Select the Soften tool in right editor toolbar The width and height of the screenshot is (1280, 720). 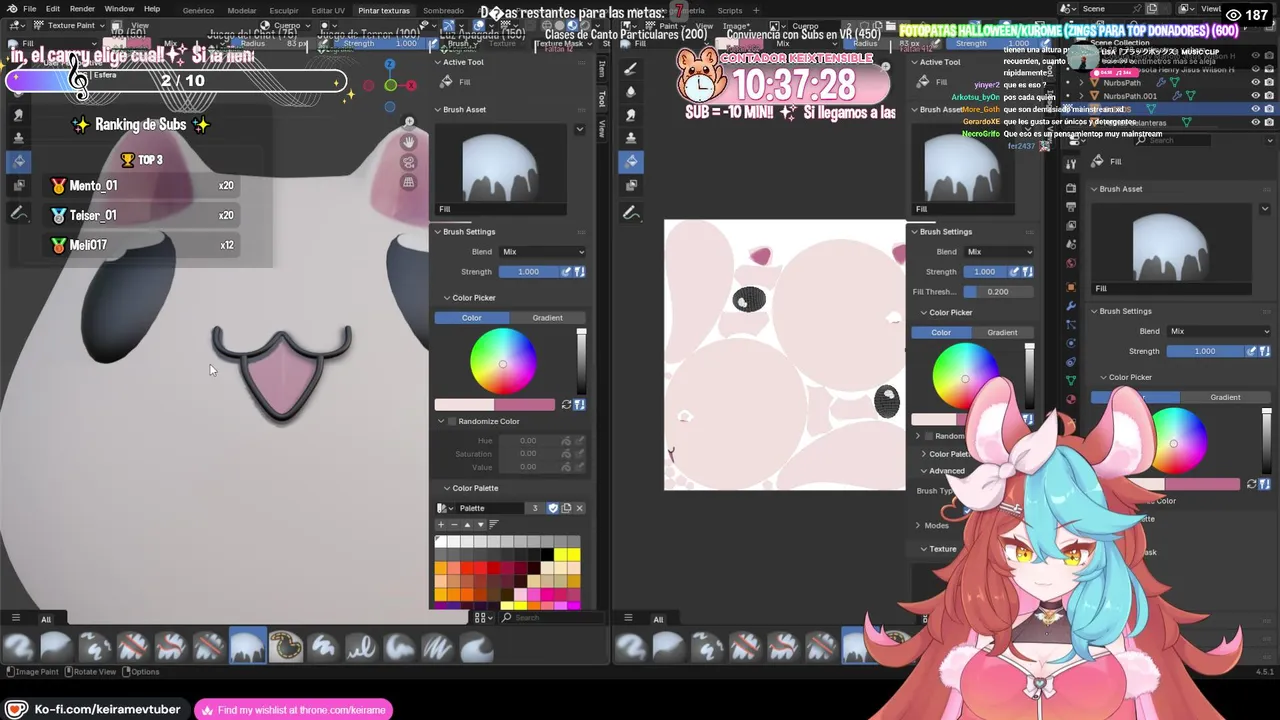click(631, 91)
